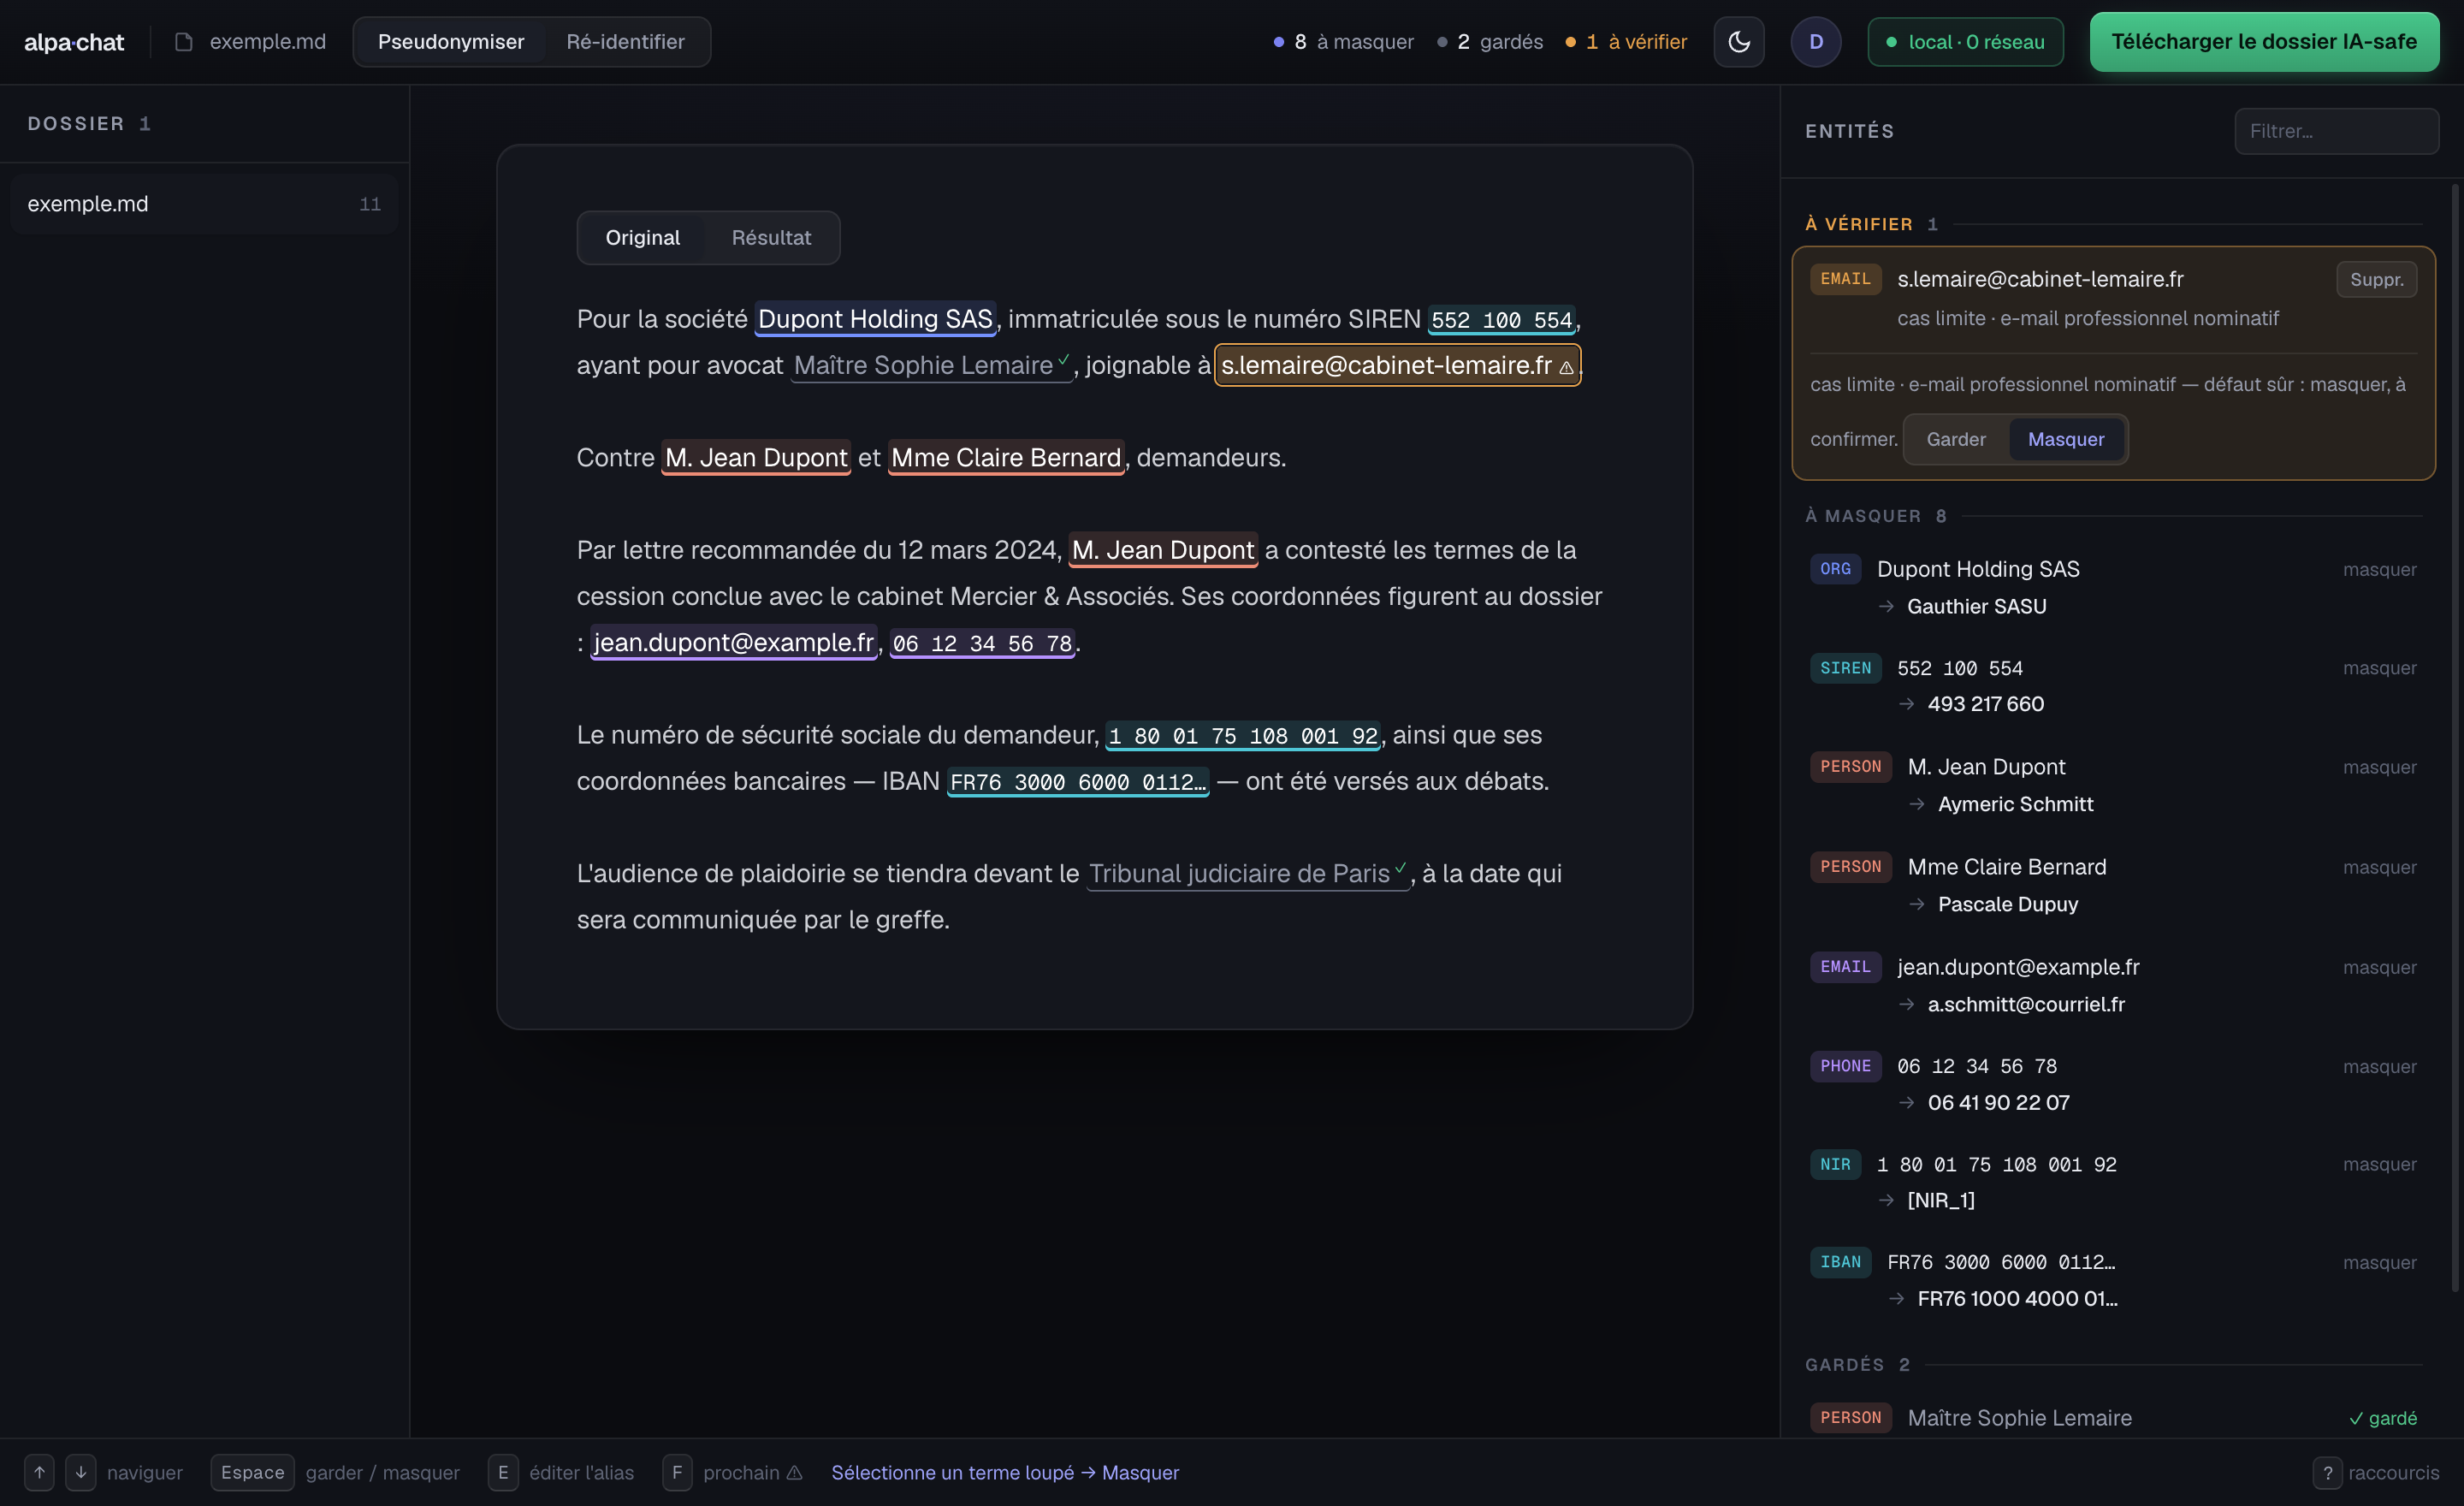Click the ORG type badge in entities list
Viewport: 2464px width, 1506px height.
[1835, 568]
